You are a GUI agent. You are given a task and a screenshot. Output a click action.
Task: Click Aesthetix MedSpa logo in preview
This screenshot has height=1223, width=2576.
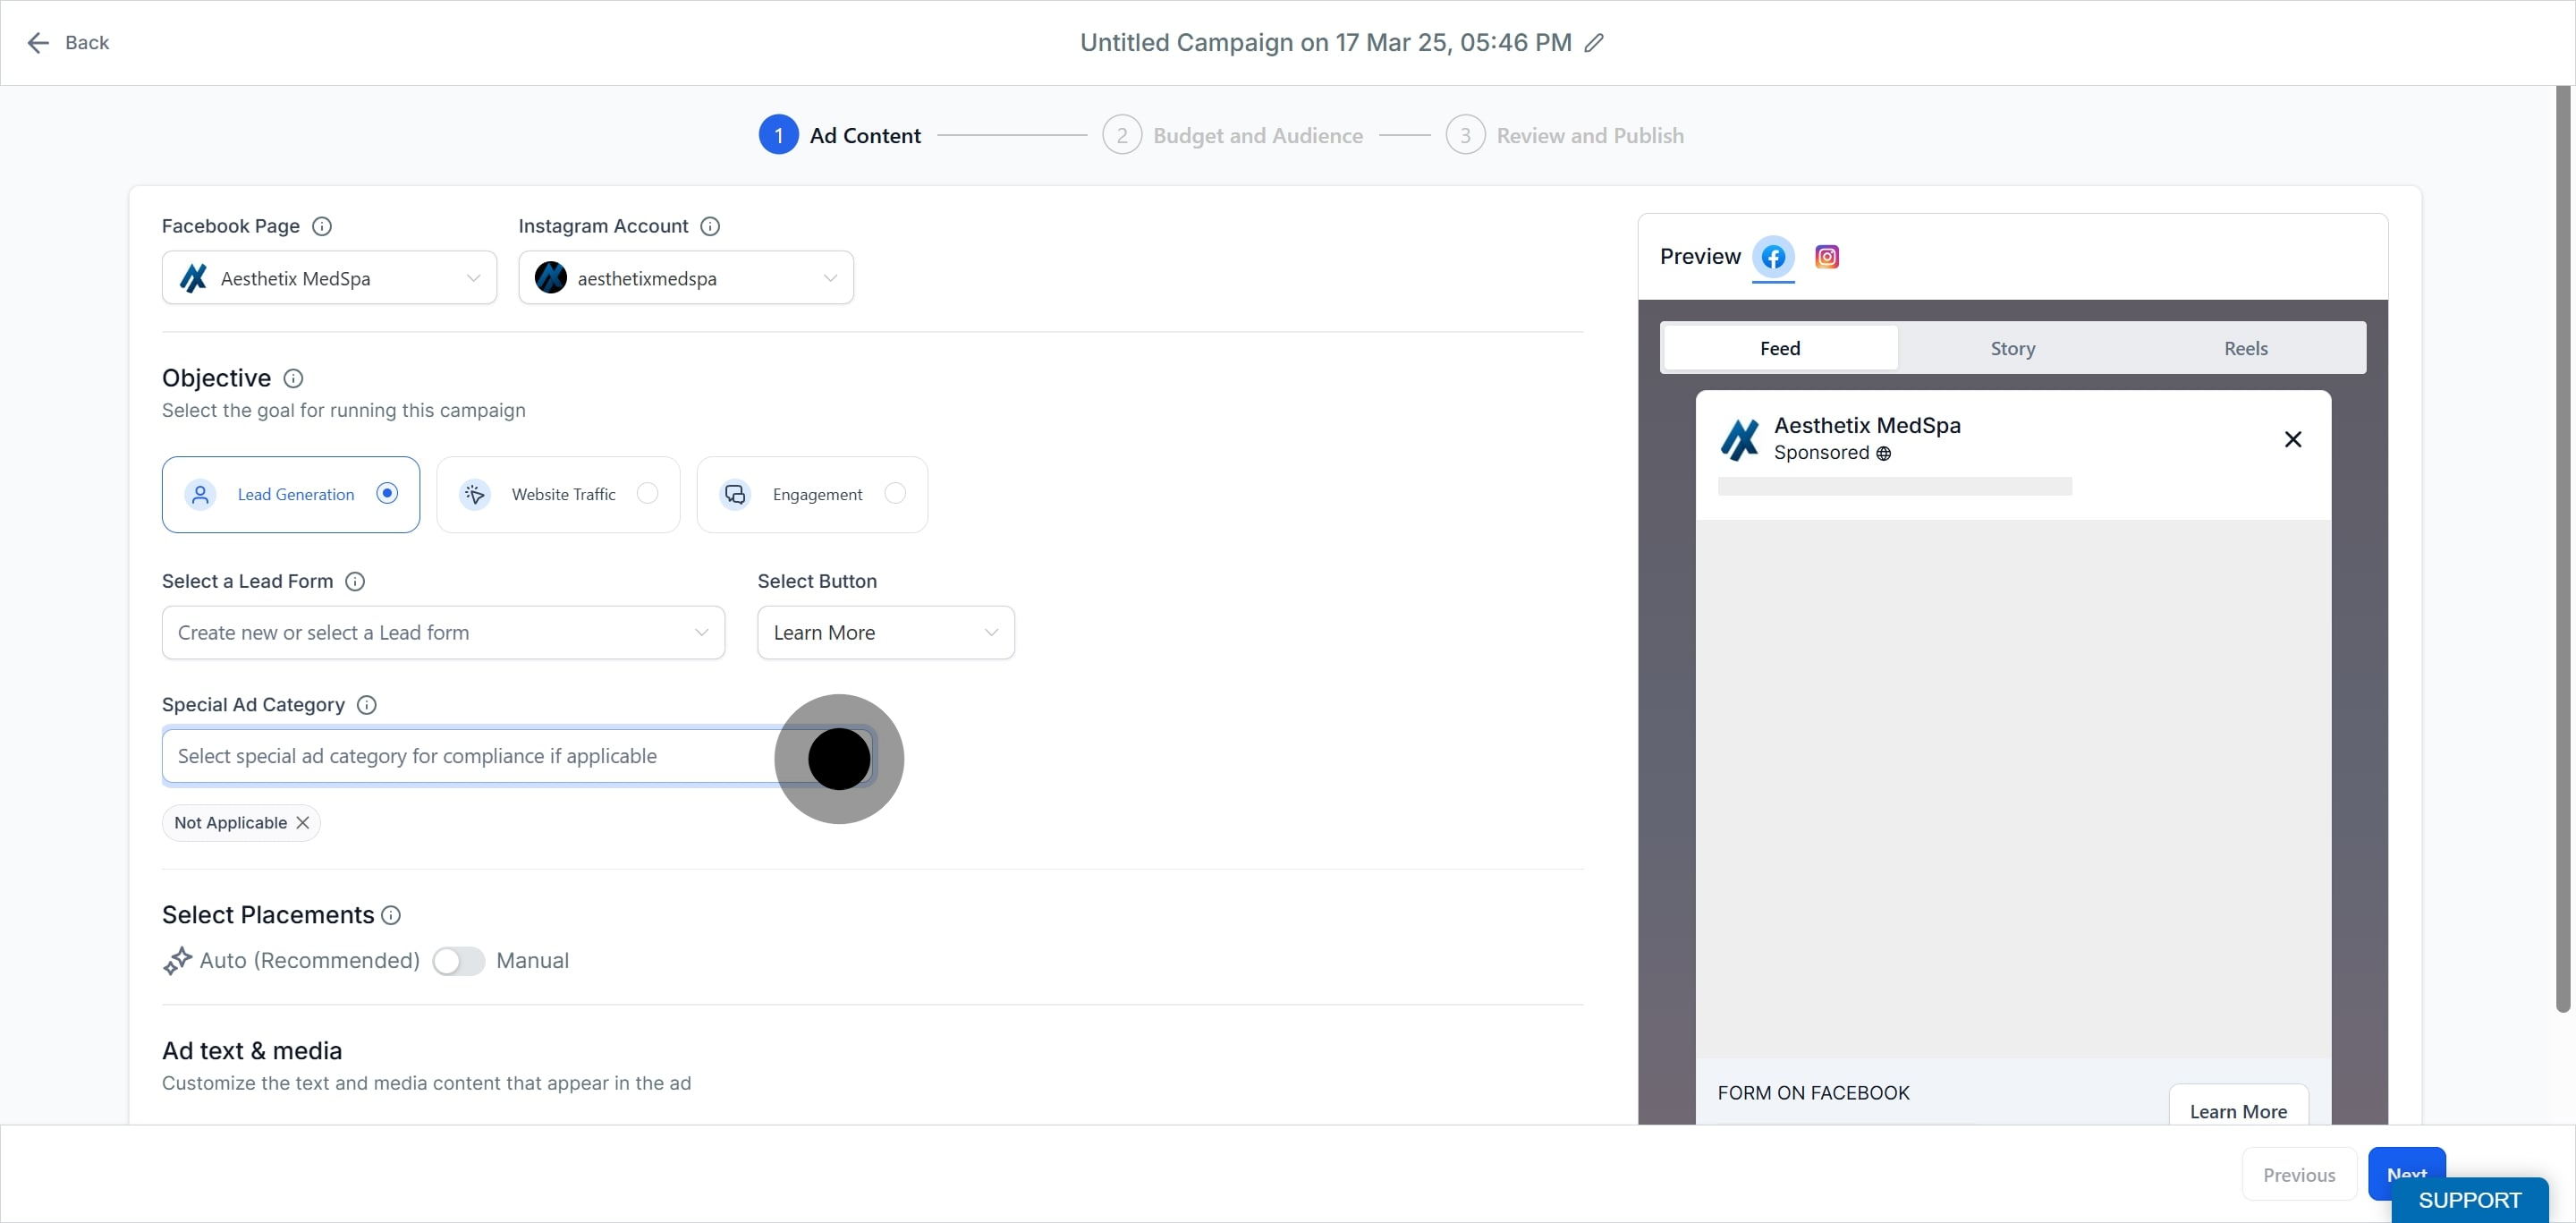click(x=1740, y=439)
